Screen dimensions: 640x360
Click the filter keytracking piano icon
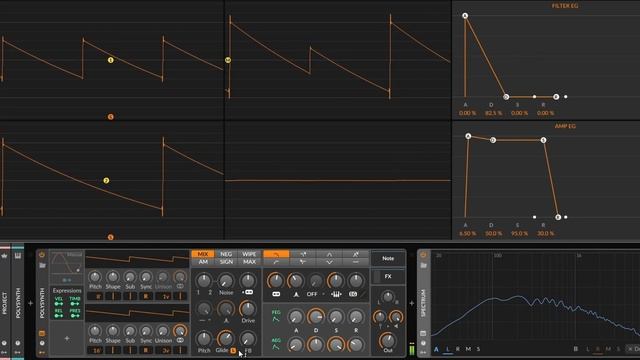336,294
